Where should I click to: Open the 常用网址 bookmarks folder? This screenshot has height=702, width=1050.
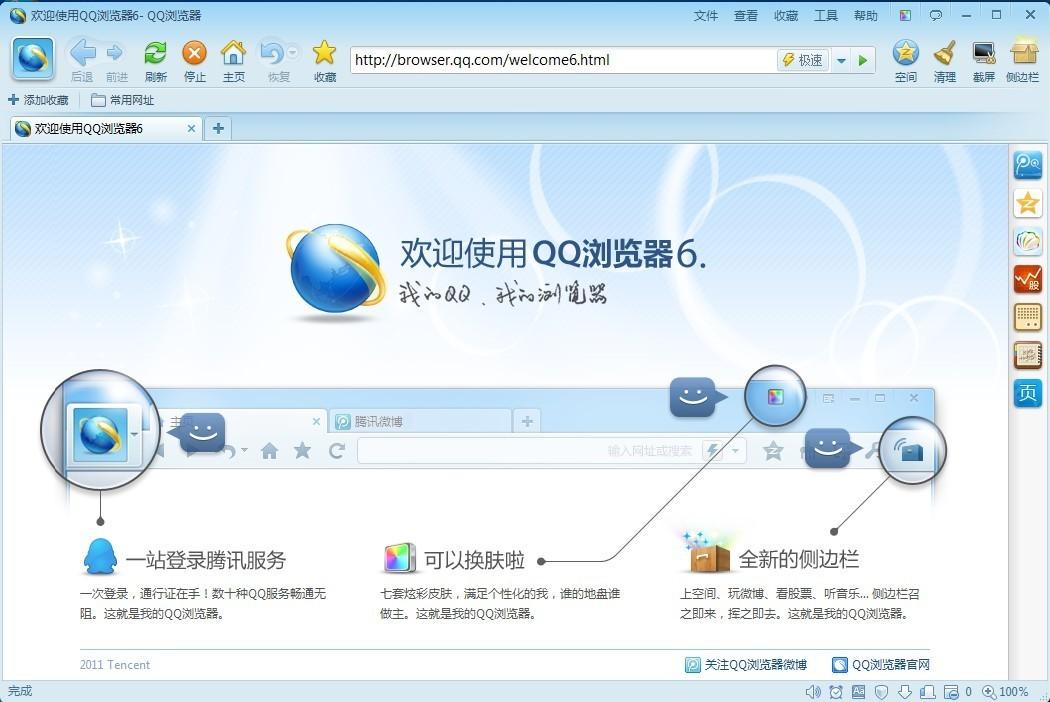tap(123, 100)
